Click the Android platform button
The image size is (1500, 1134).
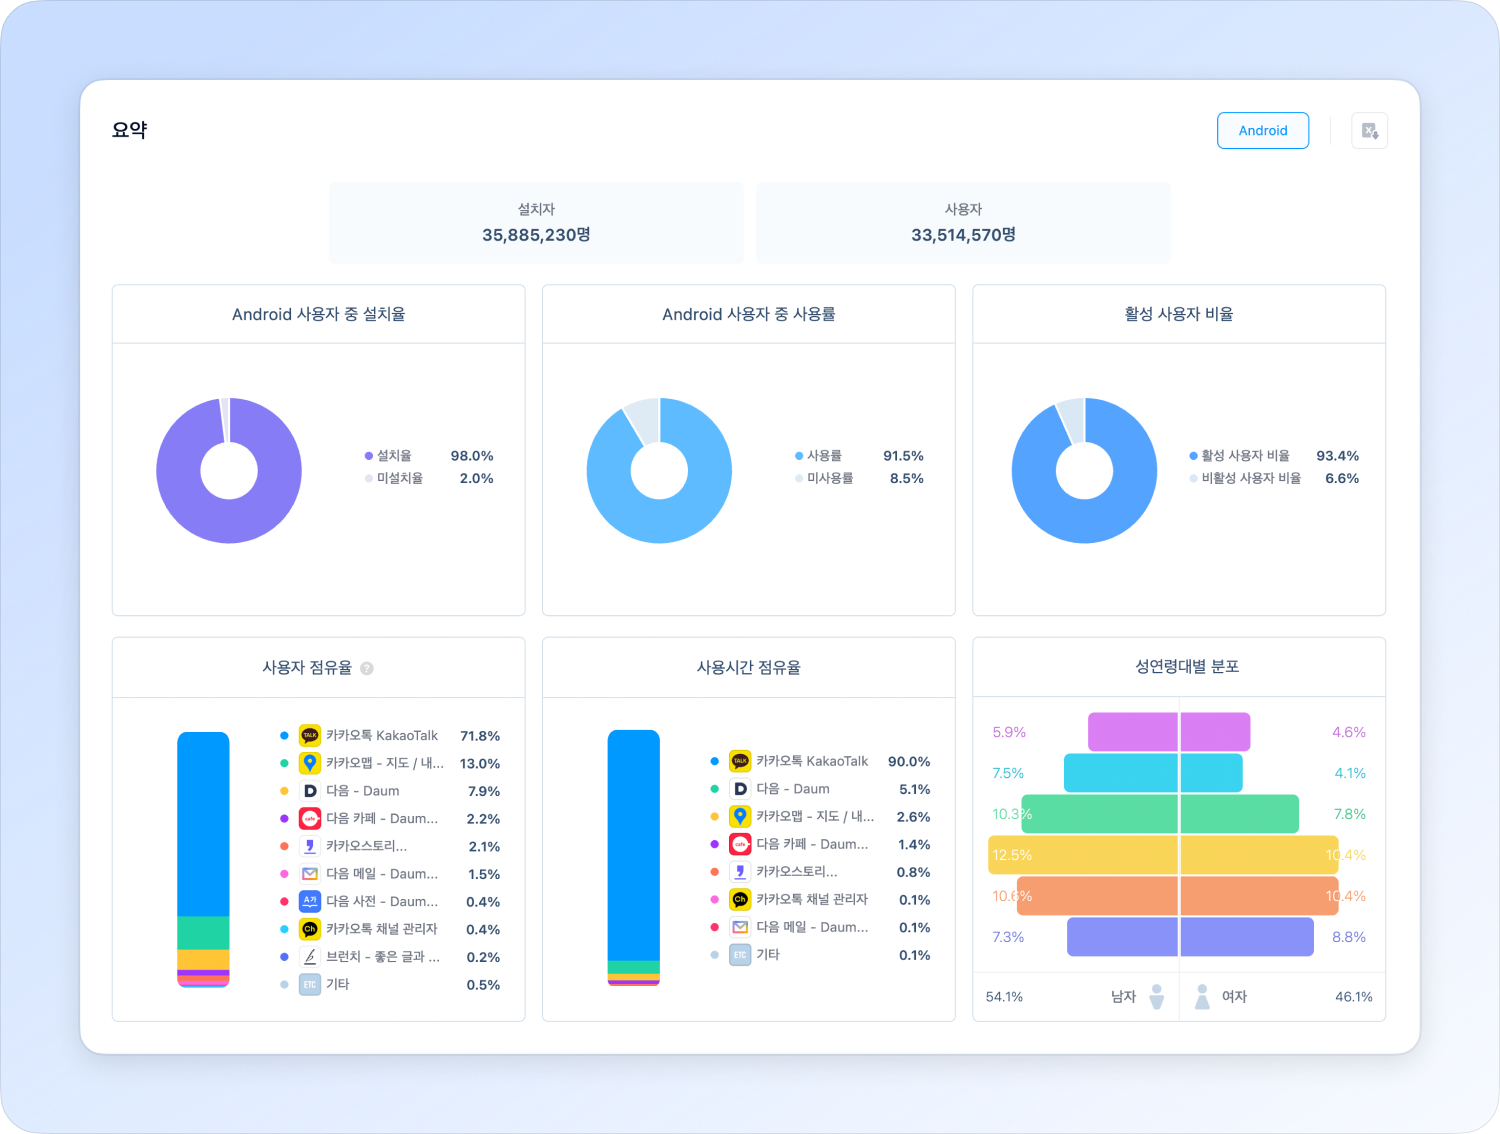click(x=1262, y=131)
